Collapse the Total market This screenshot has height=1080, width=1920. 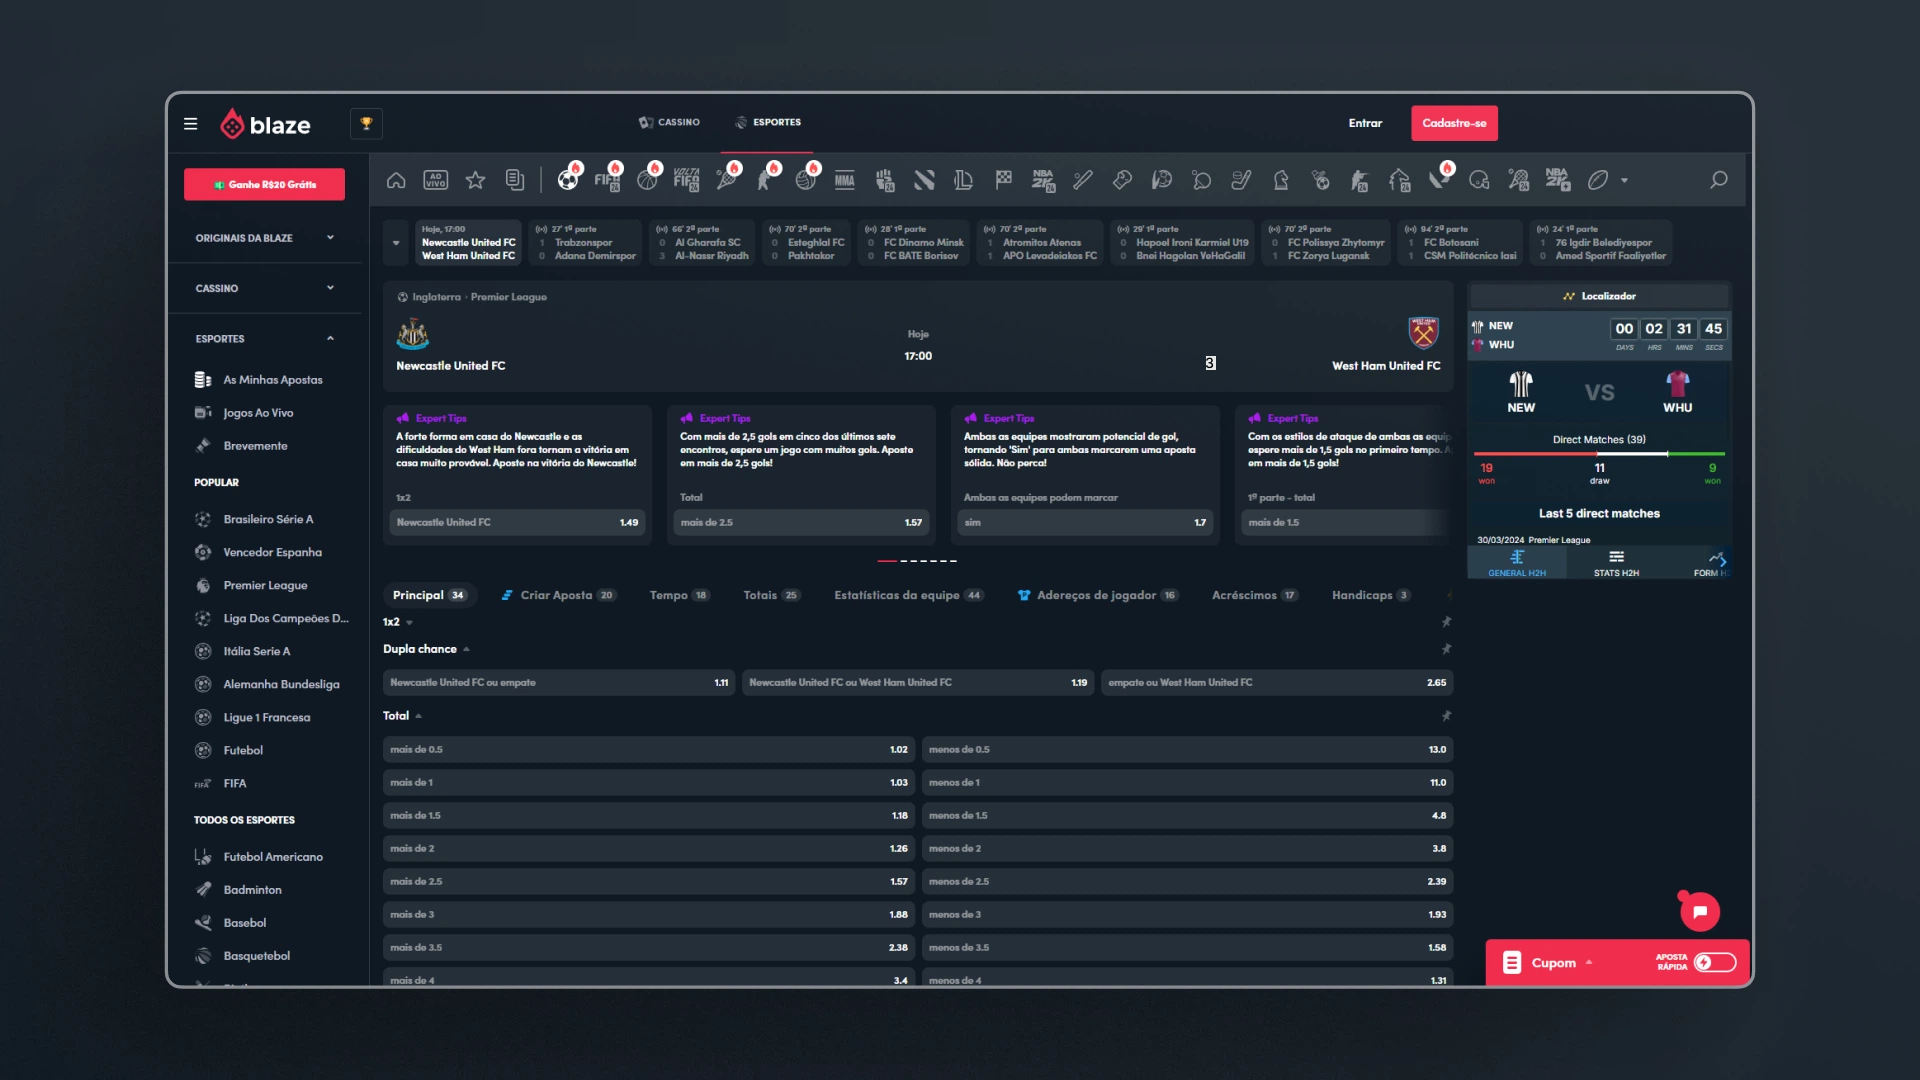coord(418,716)
